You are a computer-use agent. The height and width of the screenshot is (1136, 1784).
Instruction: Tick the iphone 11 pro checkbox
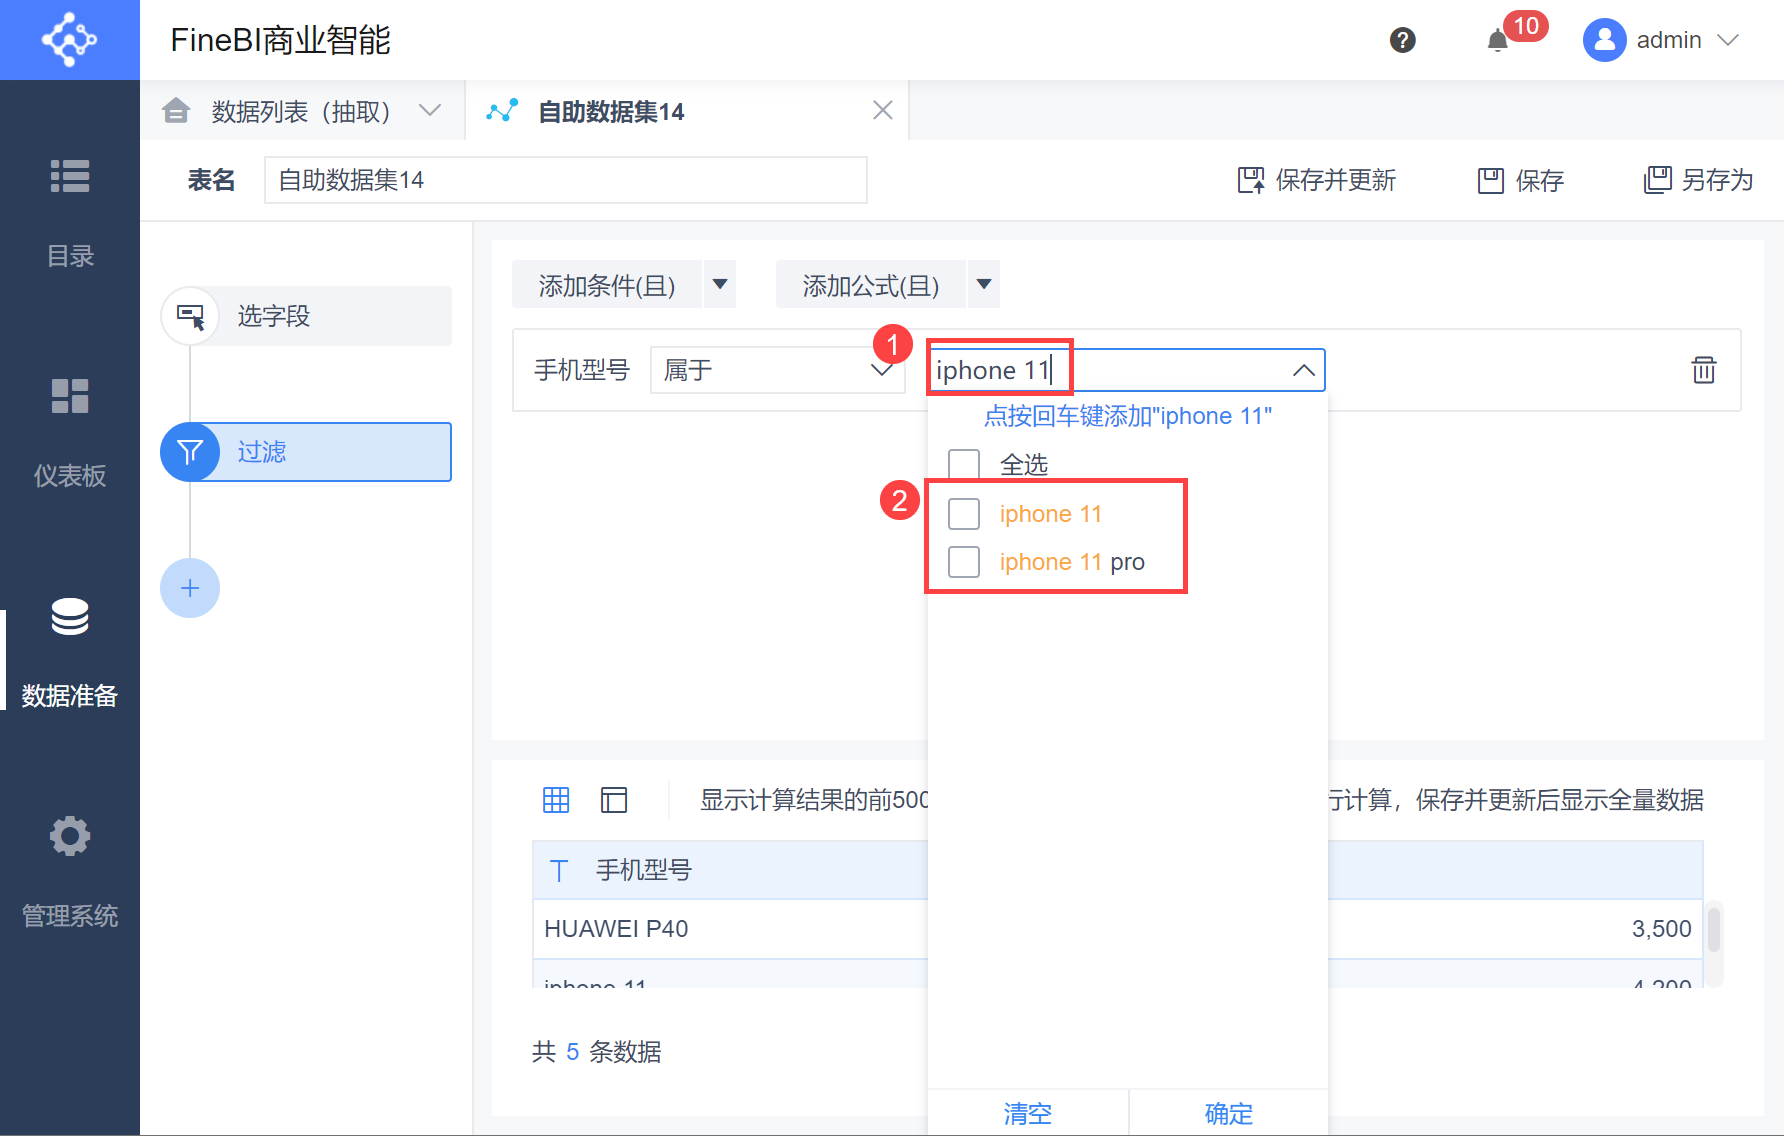(964, 562)
